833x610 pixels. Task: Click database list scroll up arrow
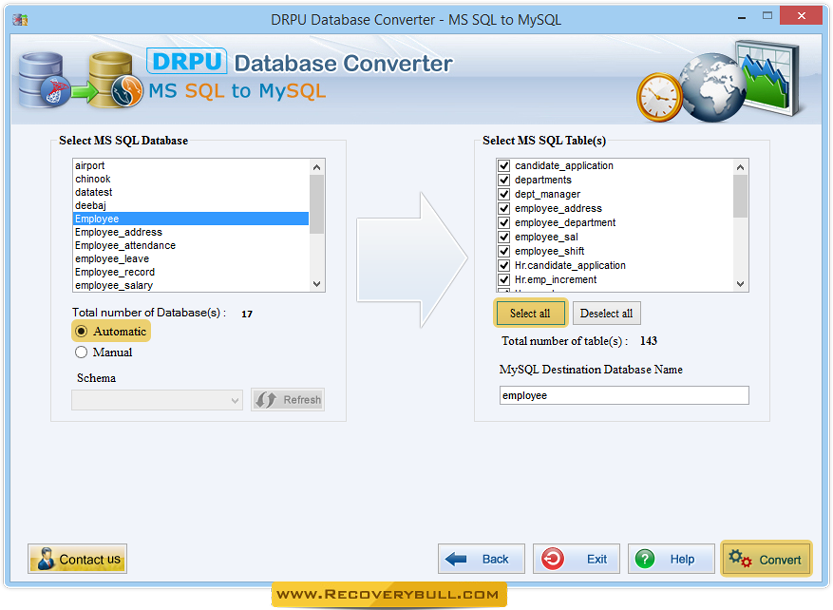click(x=317, y=167)
